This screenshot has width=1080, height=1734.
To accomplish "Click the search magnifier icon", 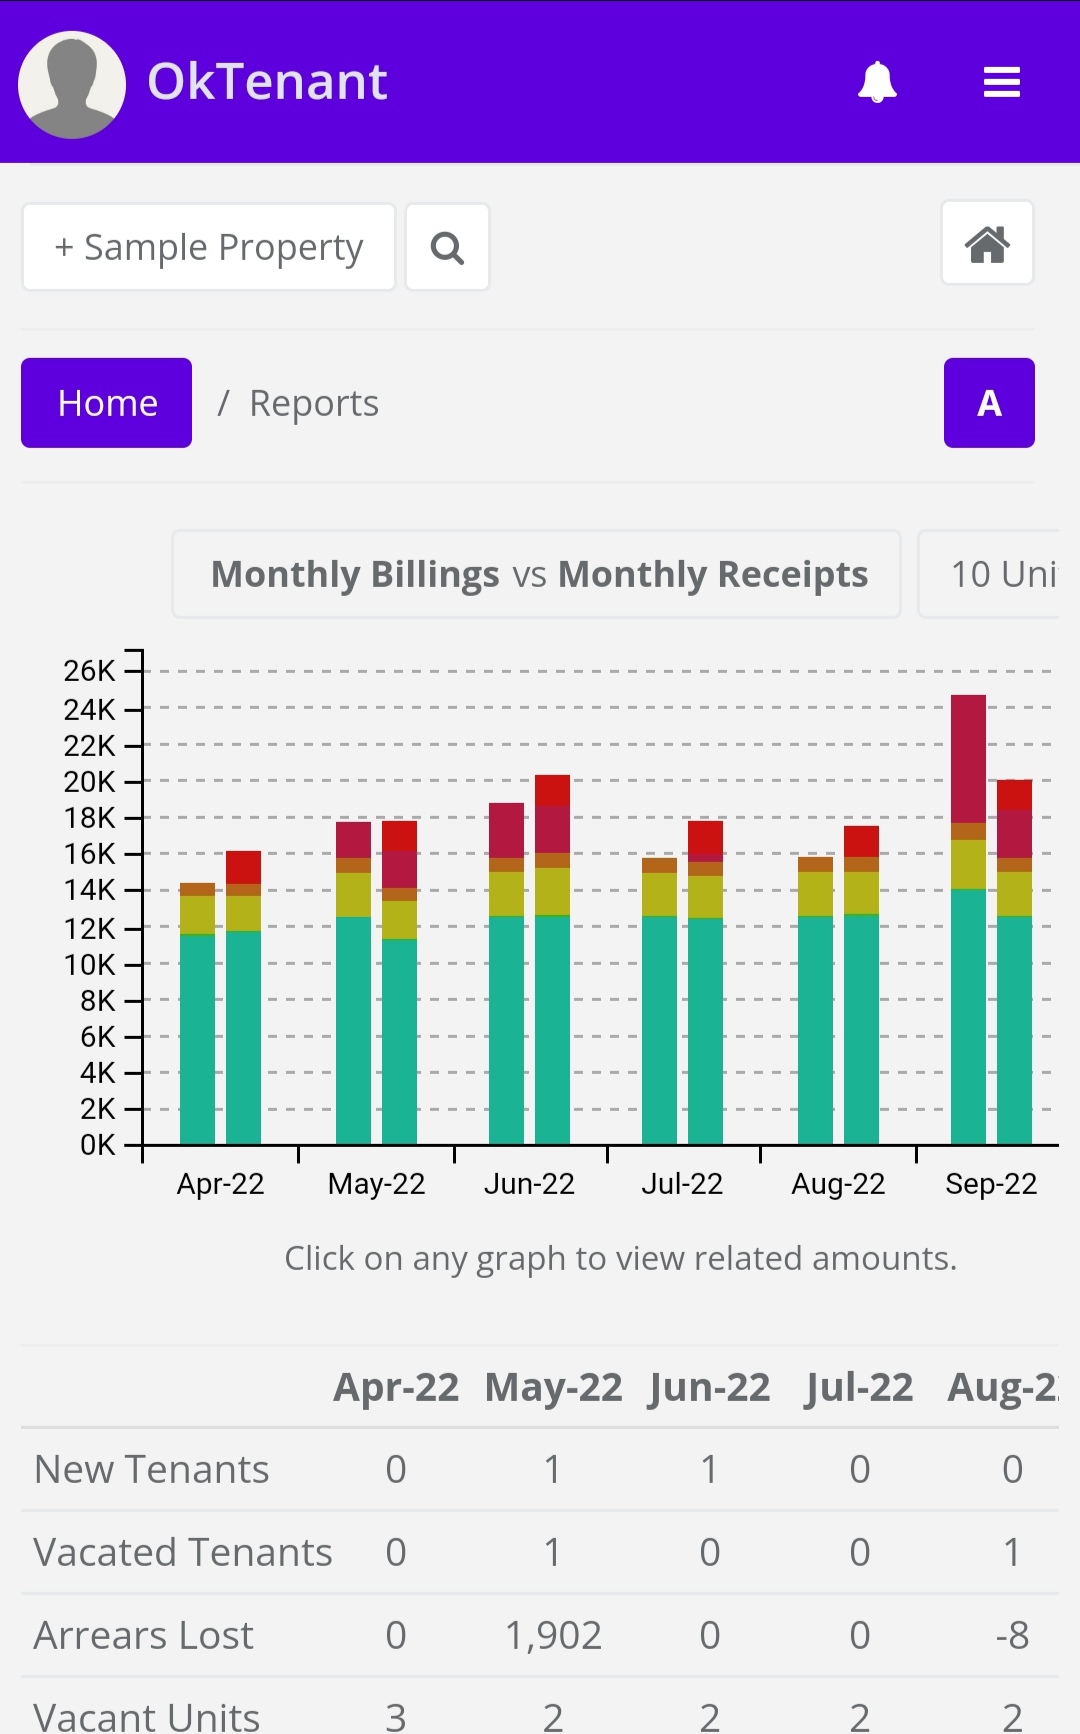I will click(x=447, y=247).
